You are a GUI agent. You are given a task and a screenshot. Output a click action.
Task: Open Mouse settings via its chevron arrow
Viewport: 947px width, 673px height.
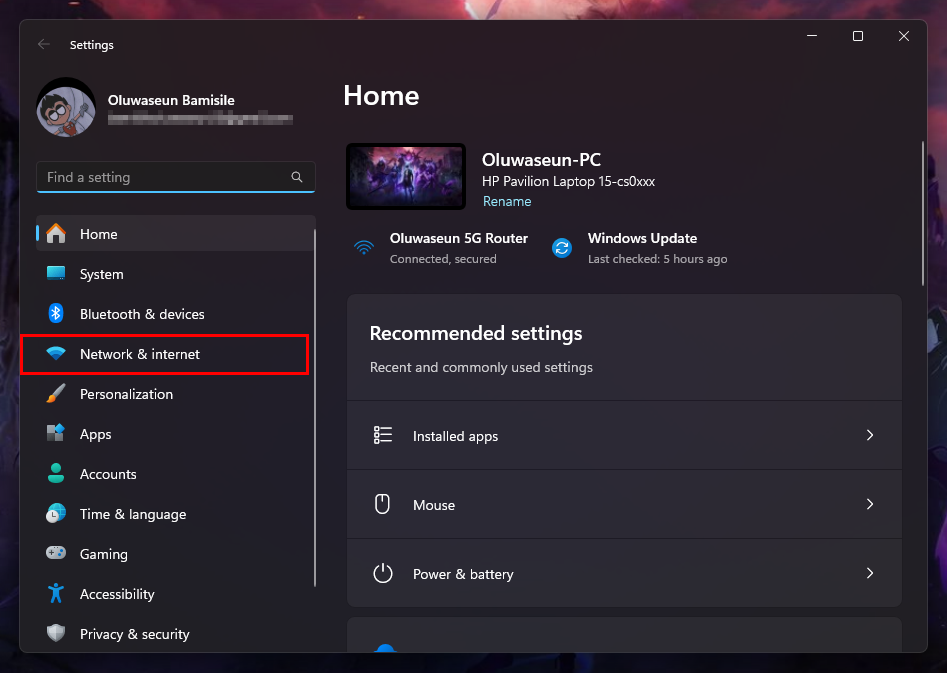[x=869, y=505]
